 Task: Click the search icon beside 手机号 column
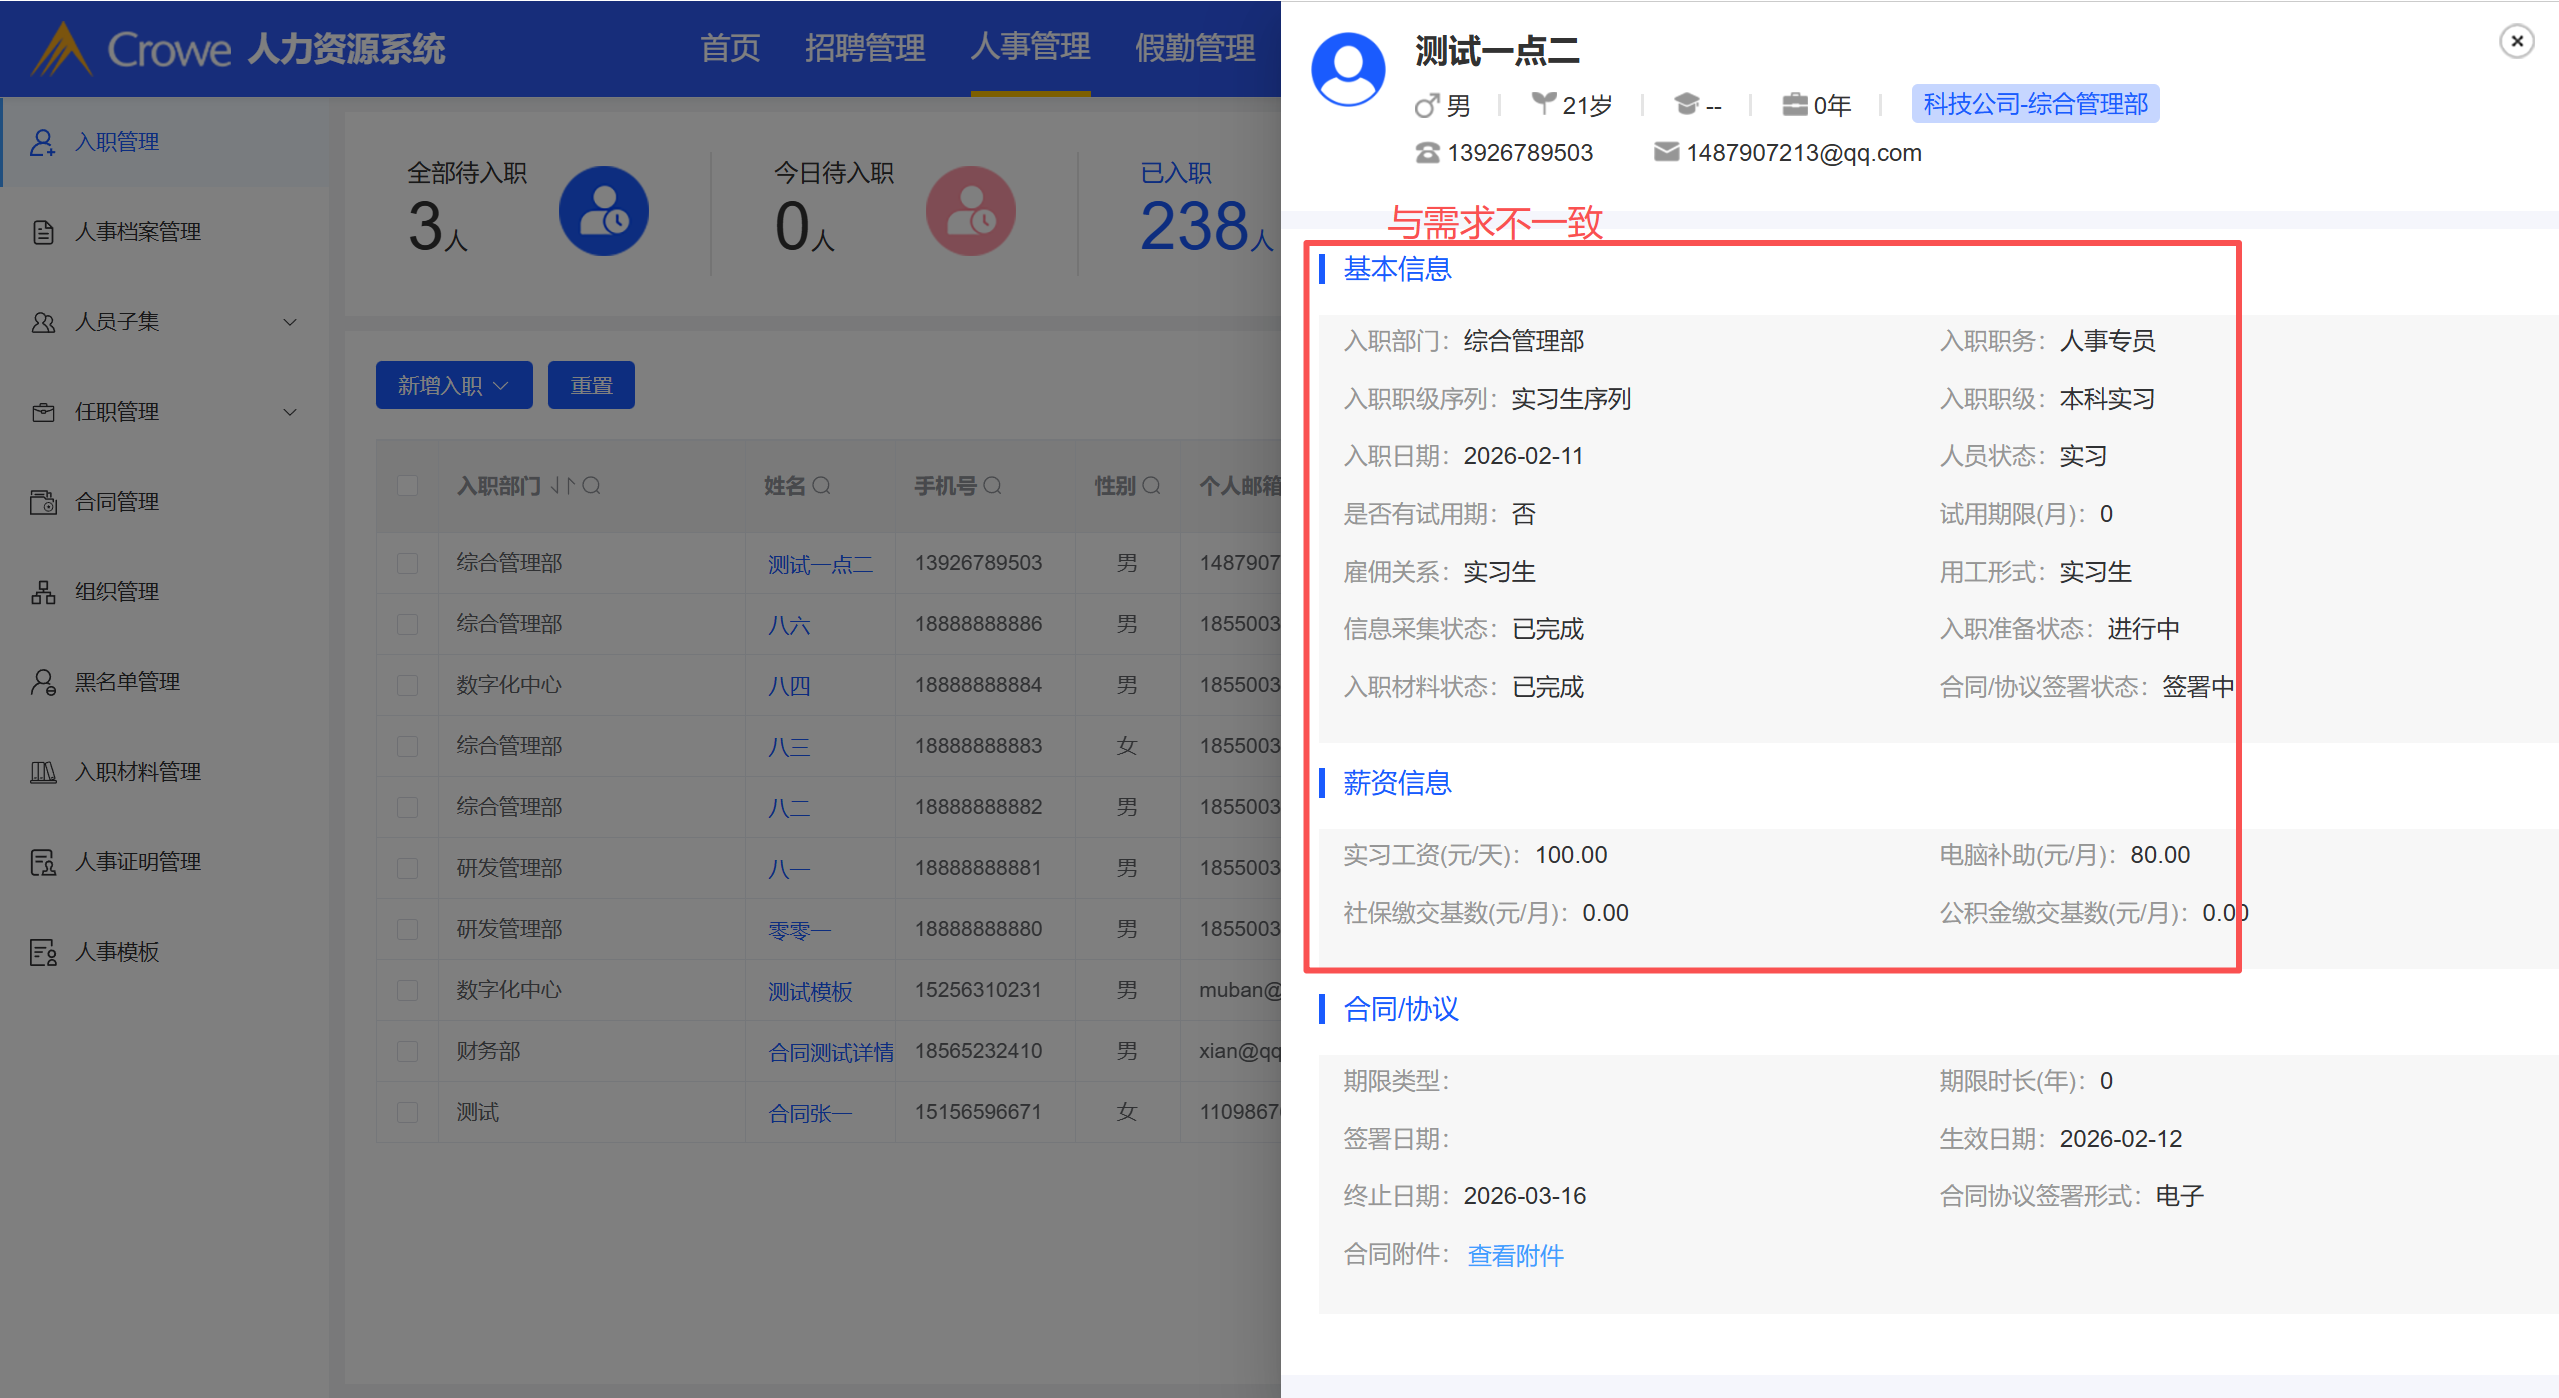click(992, 486)
